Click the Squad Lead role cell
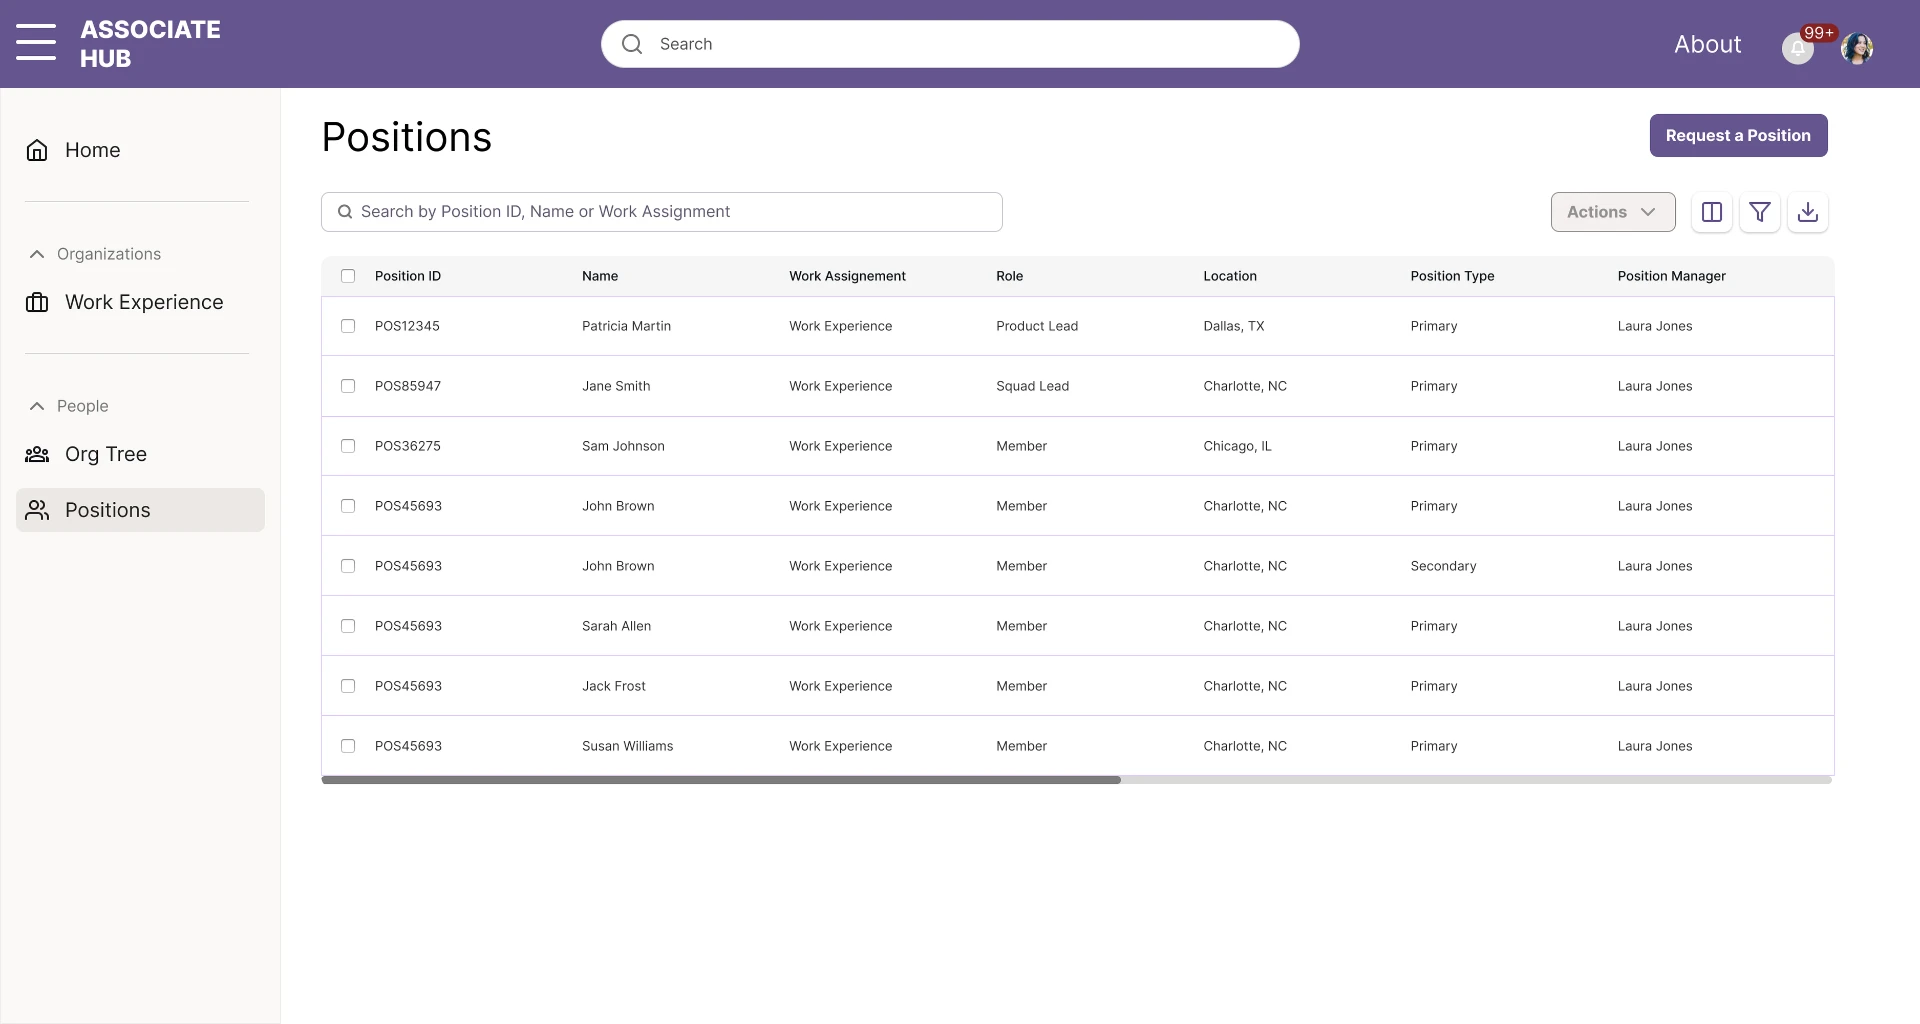Image resolution: width=1920 pixels, height=1024 pixels. coord(1032,386)
